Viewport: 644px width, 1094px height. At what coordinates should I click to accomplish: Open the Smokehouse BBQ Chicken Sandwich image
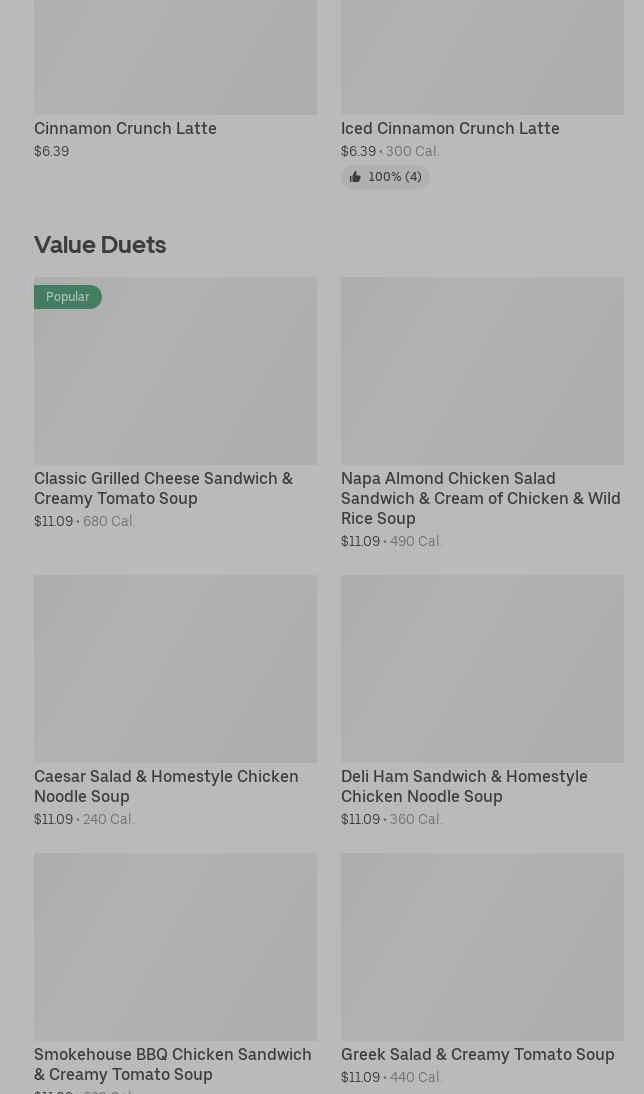click(x=175, y=946)
